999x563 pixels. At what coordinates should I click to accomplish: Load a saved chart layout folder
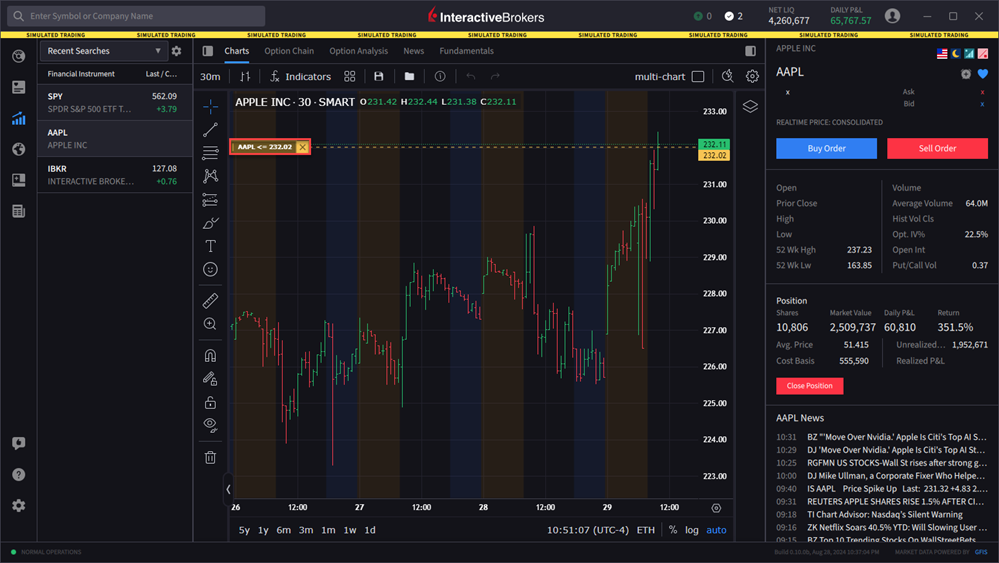pos(409,76)
